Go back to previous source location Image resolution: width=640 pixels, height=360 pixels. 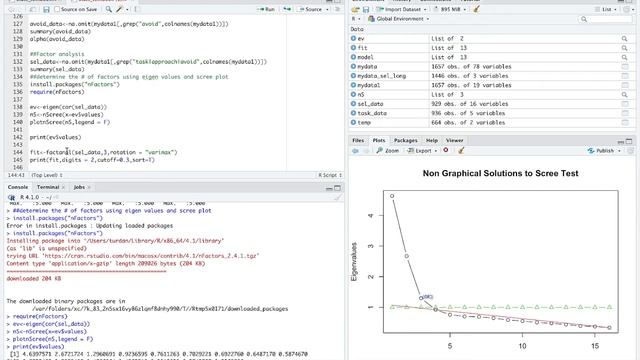click(11, 9)
